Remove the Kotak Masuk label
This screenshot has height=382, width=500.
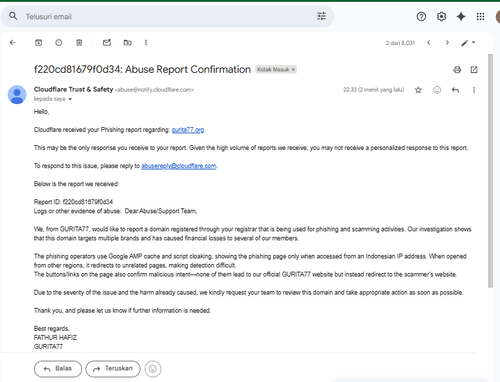[293, 69]
